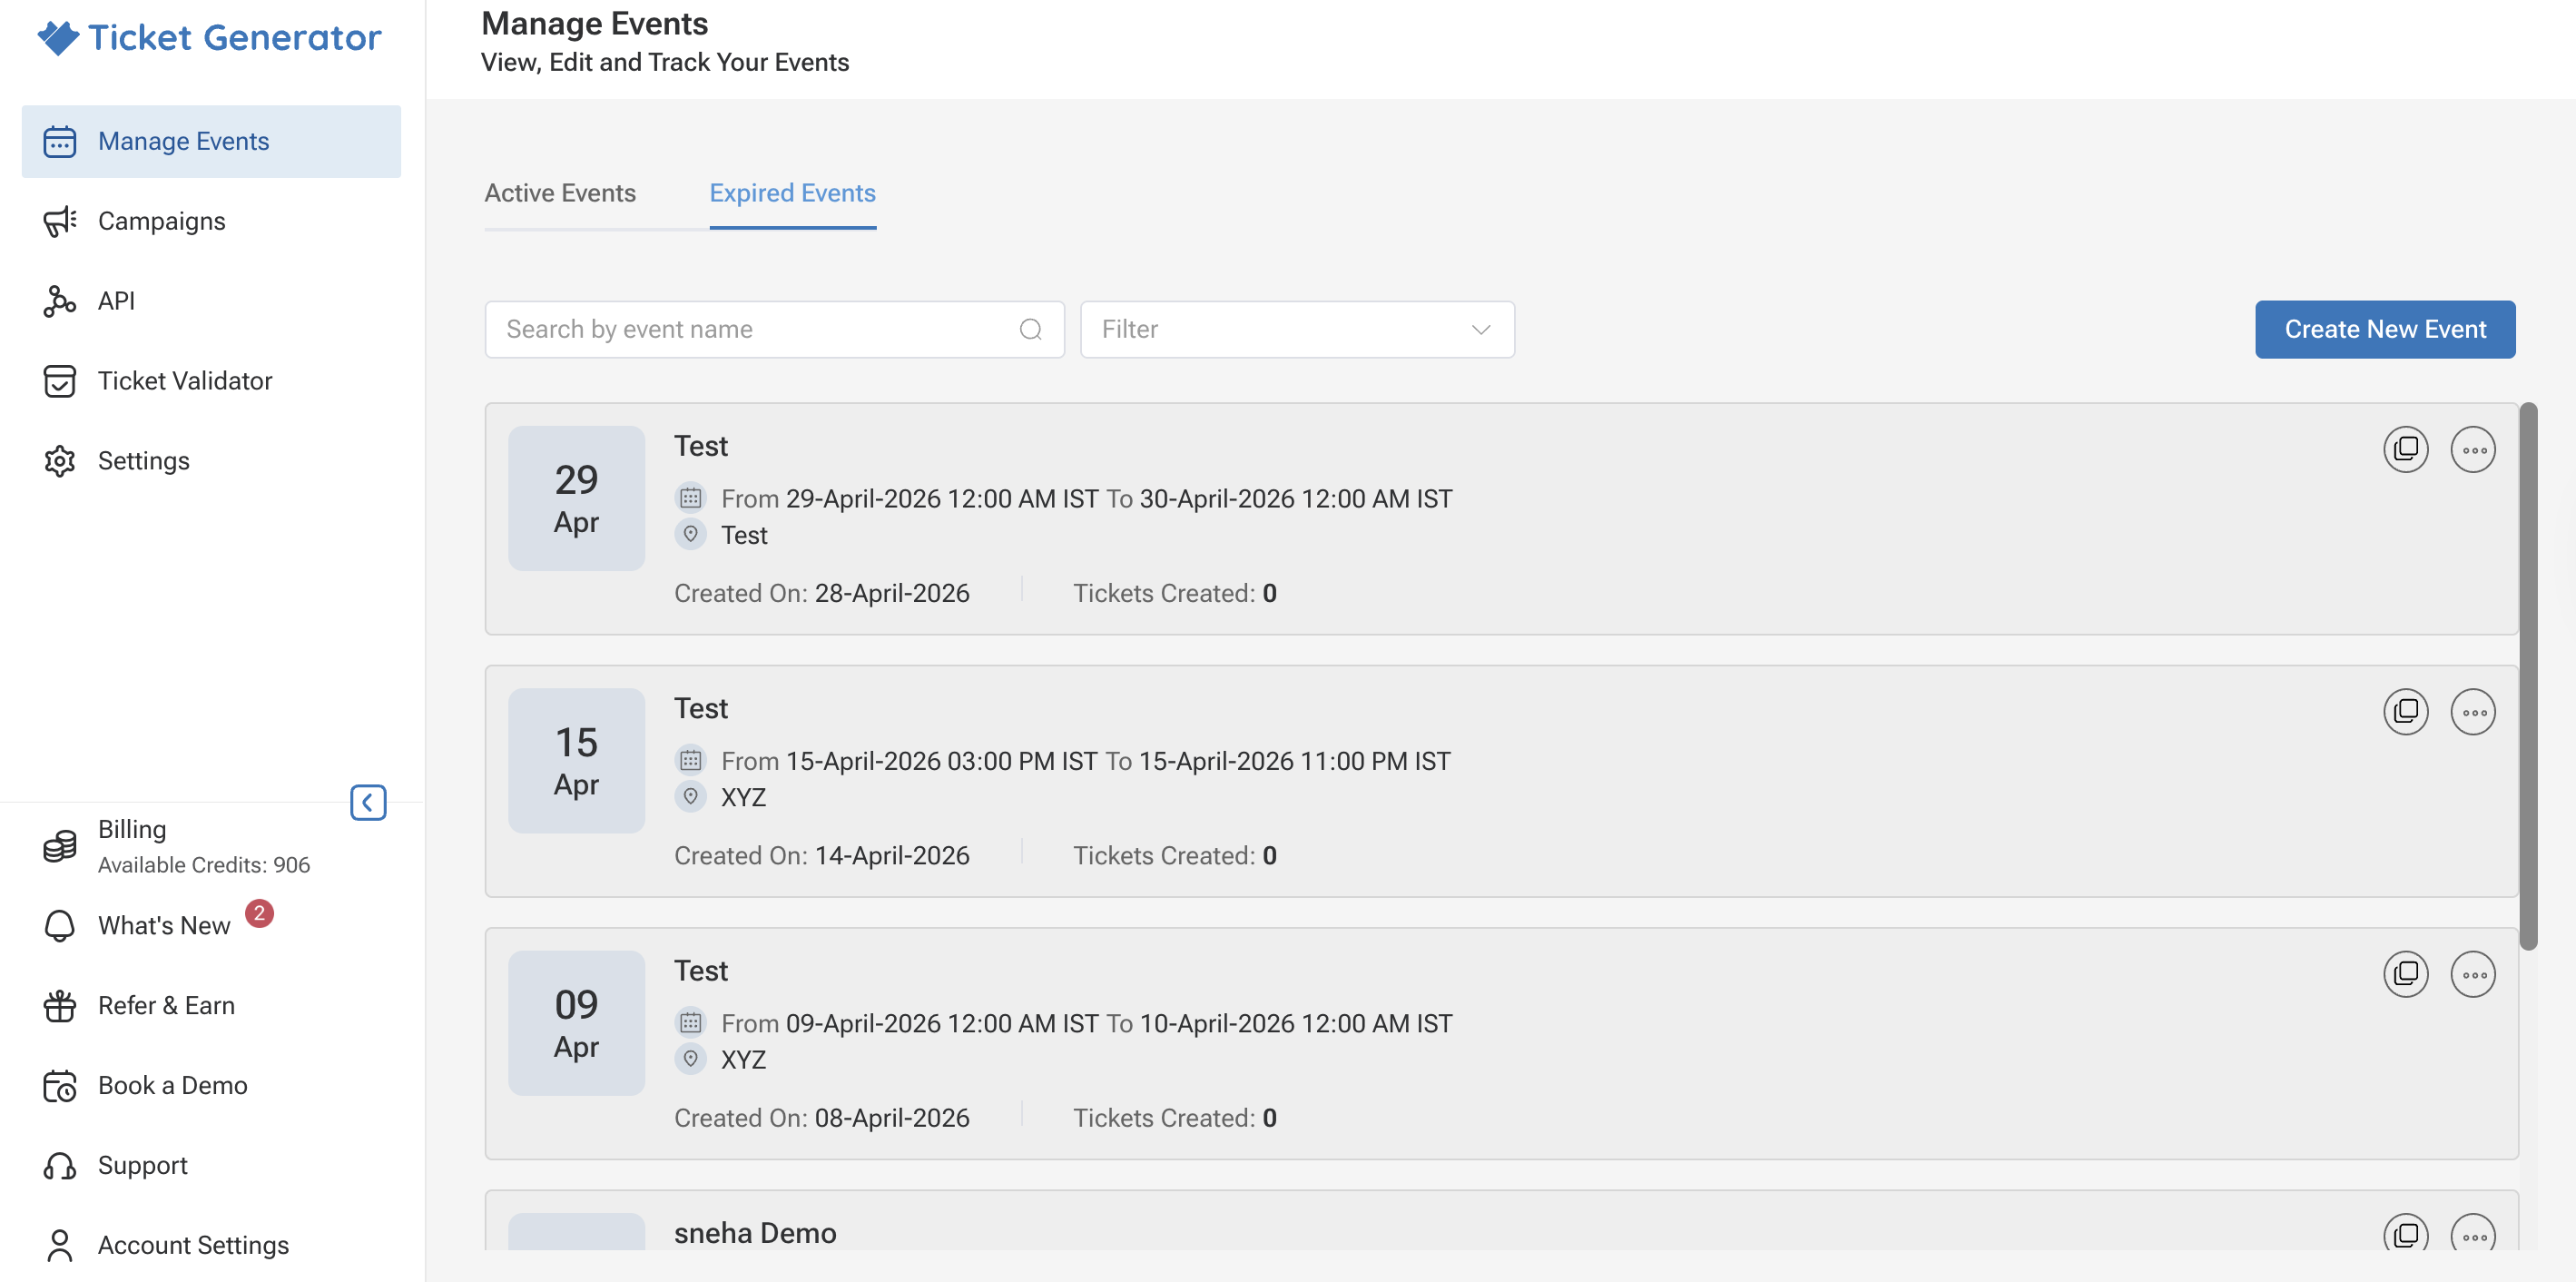Open more options for 09 Apr event
This screenshot has width=2576, height=1282.
(2473, 974)
